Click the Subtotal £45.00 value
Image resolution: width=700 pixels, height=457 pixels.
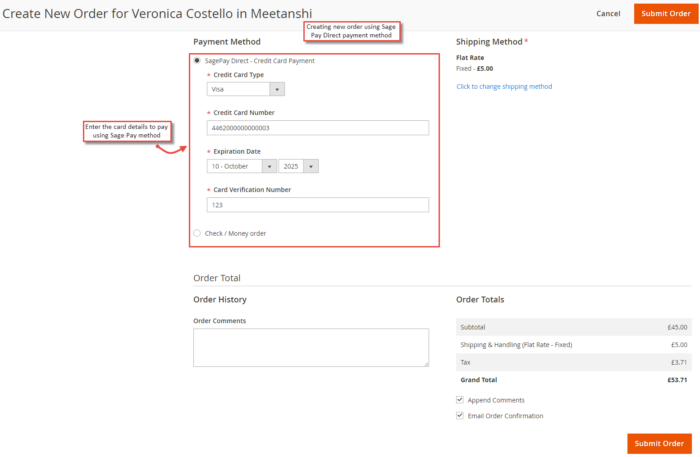(x=677, y=327)
